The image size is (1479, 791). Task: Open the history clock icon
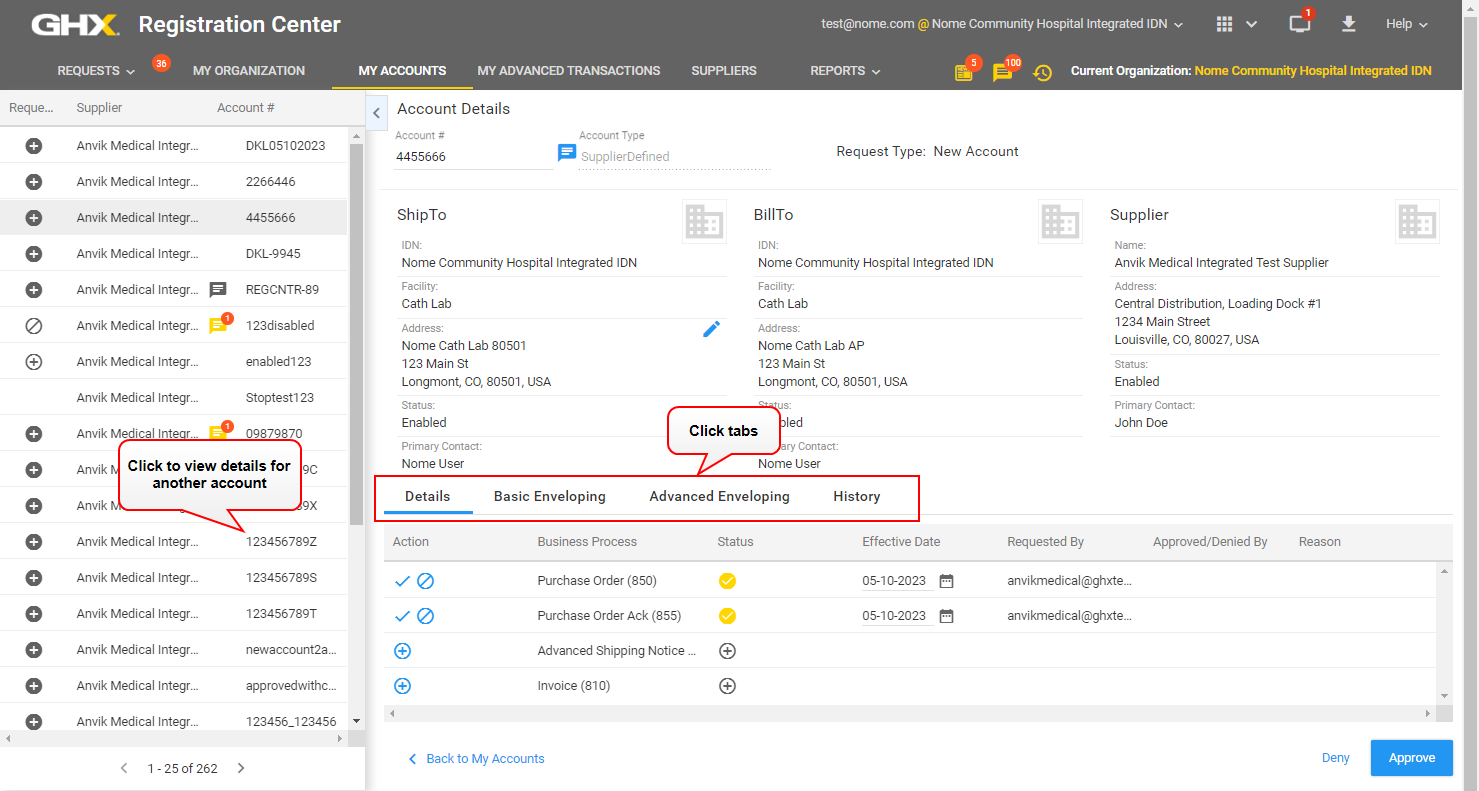1042,73
